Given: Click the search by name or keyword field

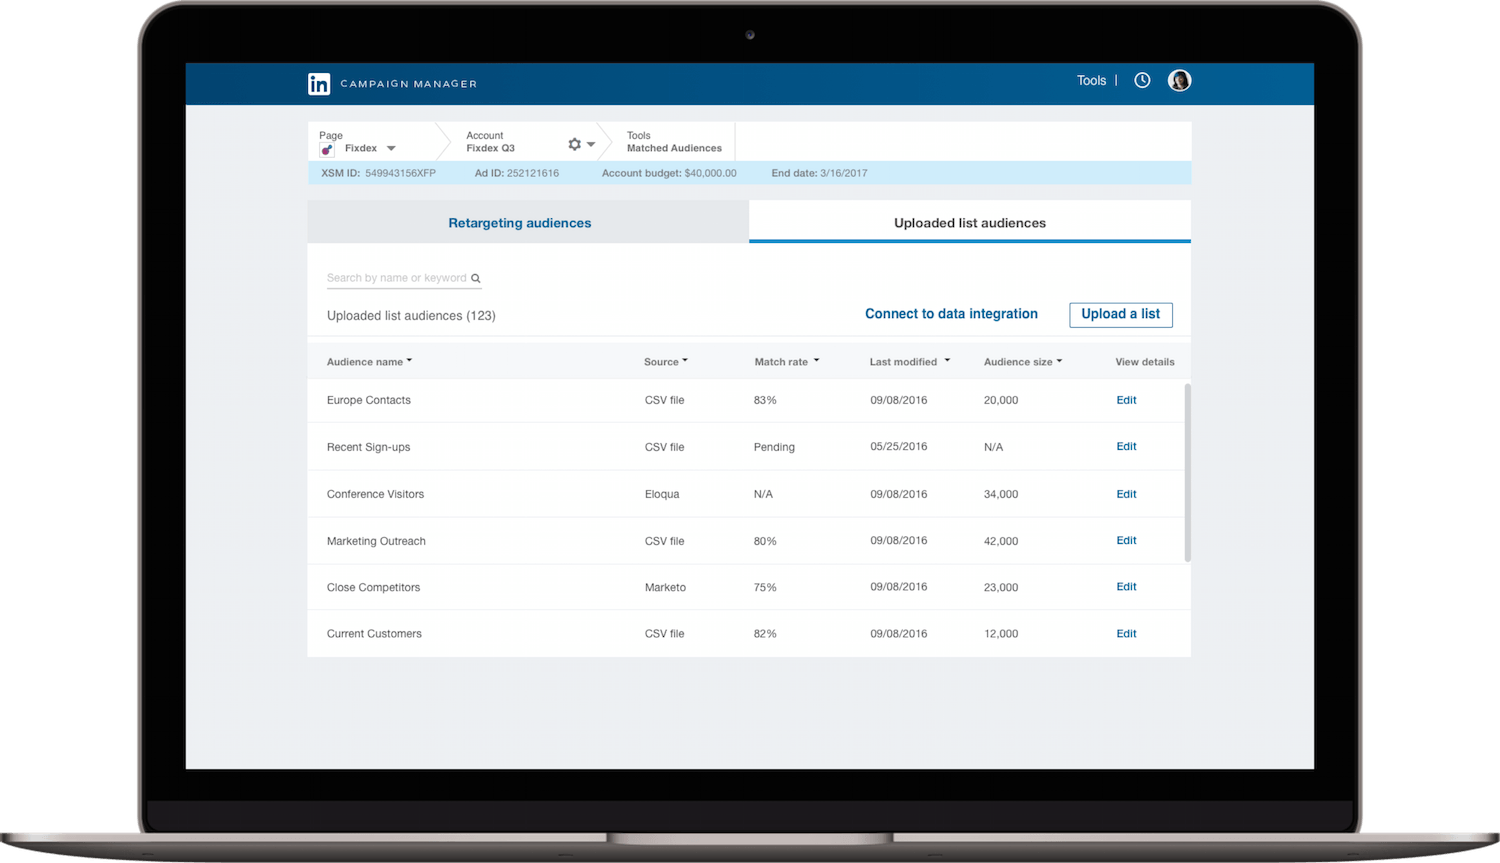Looking at the screenshot, I should [395, 277].
